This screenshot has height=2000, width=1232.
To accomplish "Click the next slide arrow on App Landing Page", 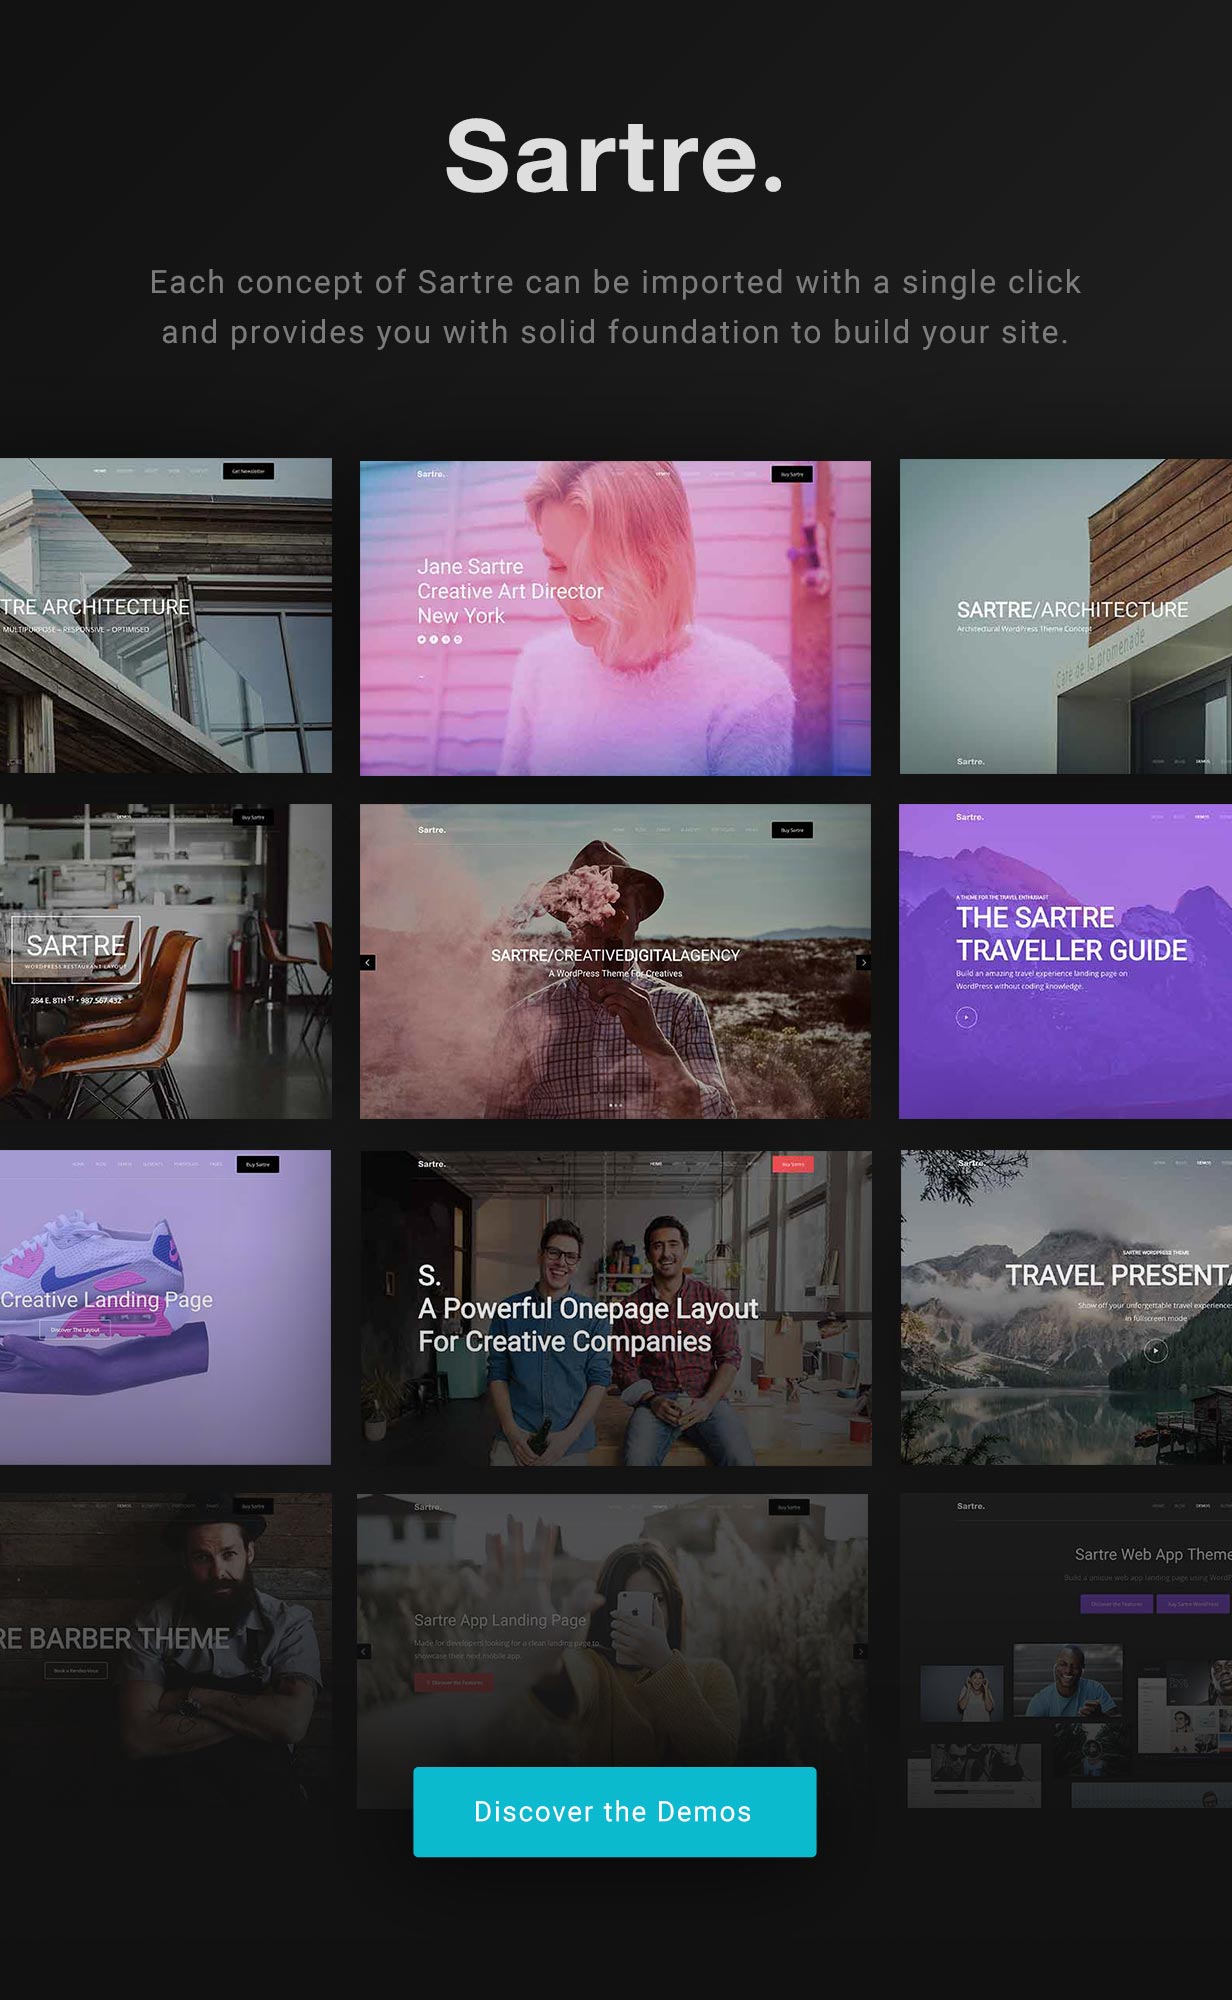I will coord(860,1651).
